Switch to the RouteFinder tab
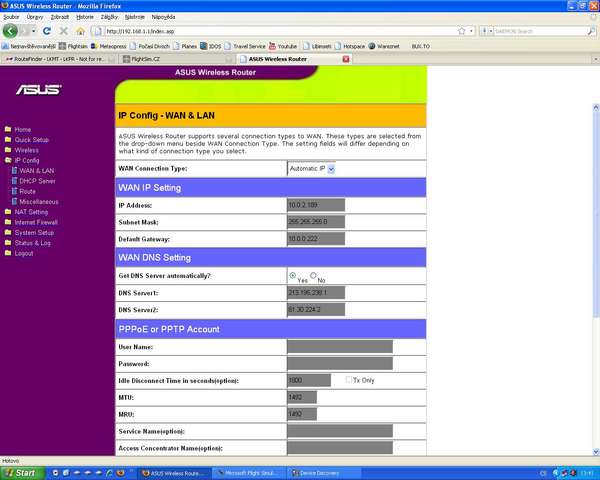600x480 pixels. click(x=59, y=59)
